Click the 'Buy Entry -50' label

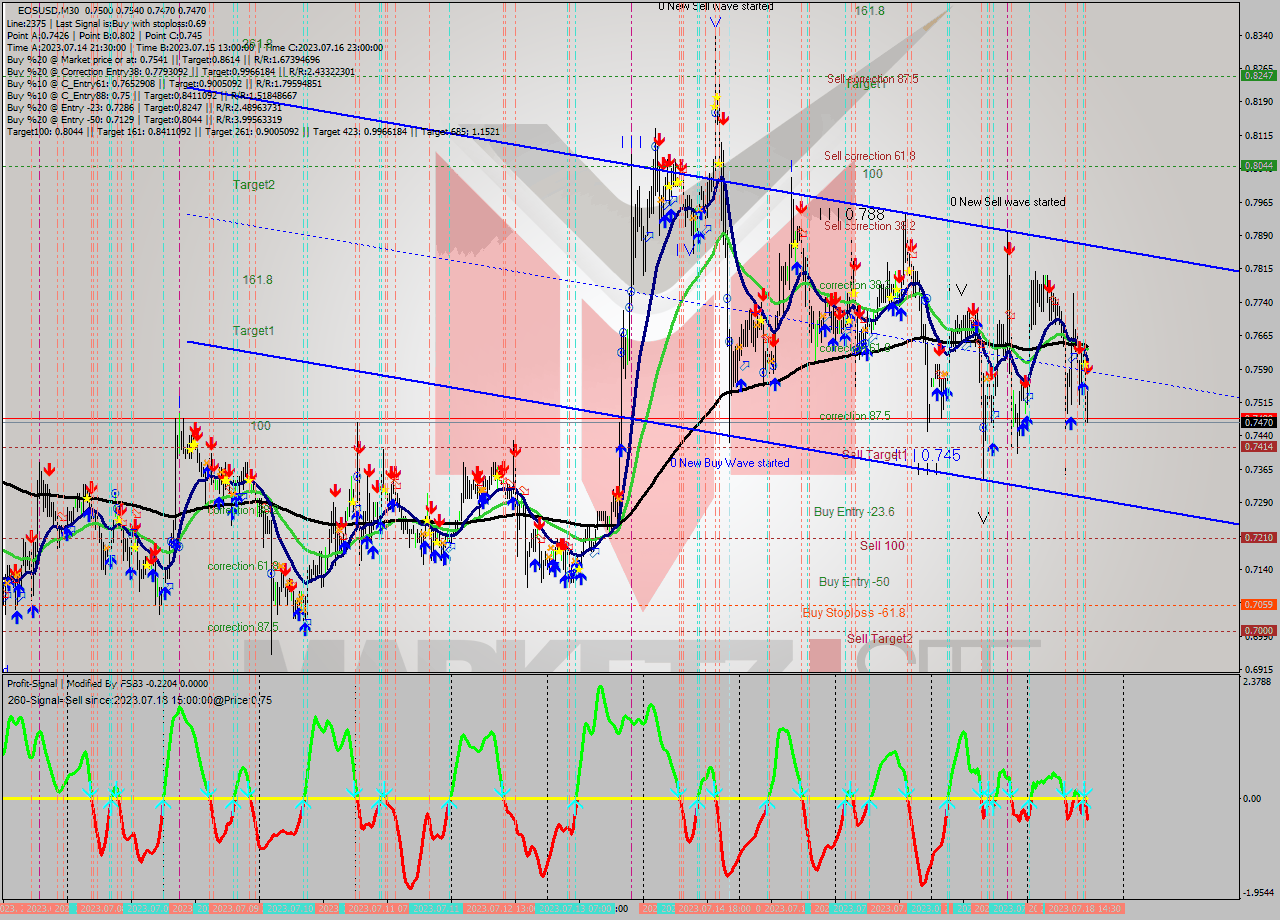[x=854, y=582]
